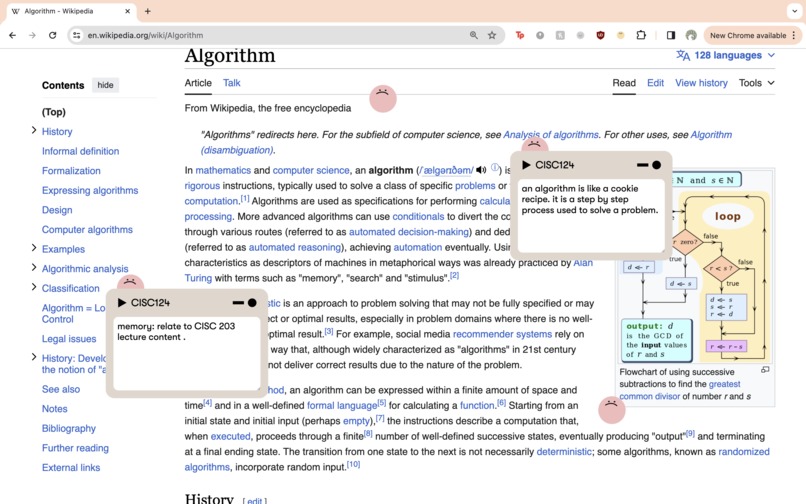This screenshot has width=806, height=504.
Task: Play the CISC124 cookie recipe note
Action: pyautogui.click(x=526, y=165)
